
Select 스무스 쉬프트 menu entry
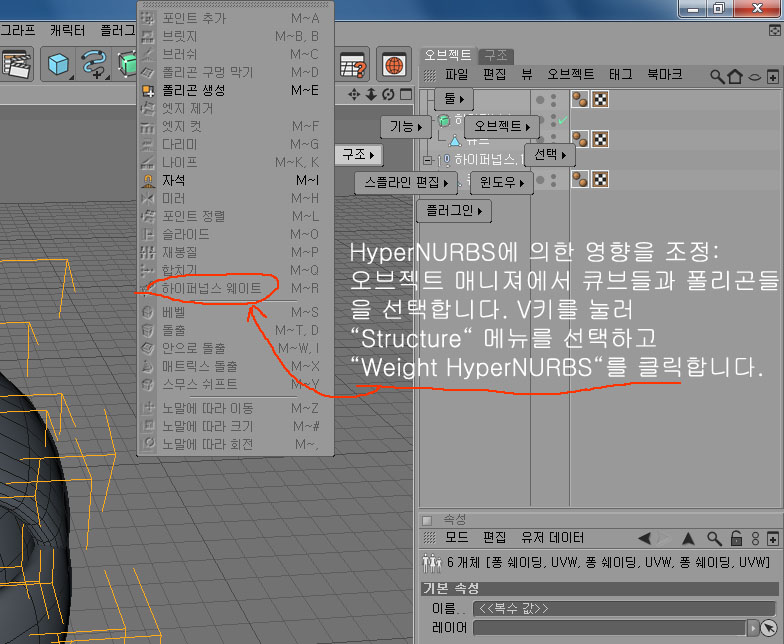click(x=235, y=384)
